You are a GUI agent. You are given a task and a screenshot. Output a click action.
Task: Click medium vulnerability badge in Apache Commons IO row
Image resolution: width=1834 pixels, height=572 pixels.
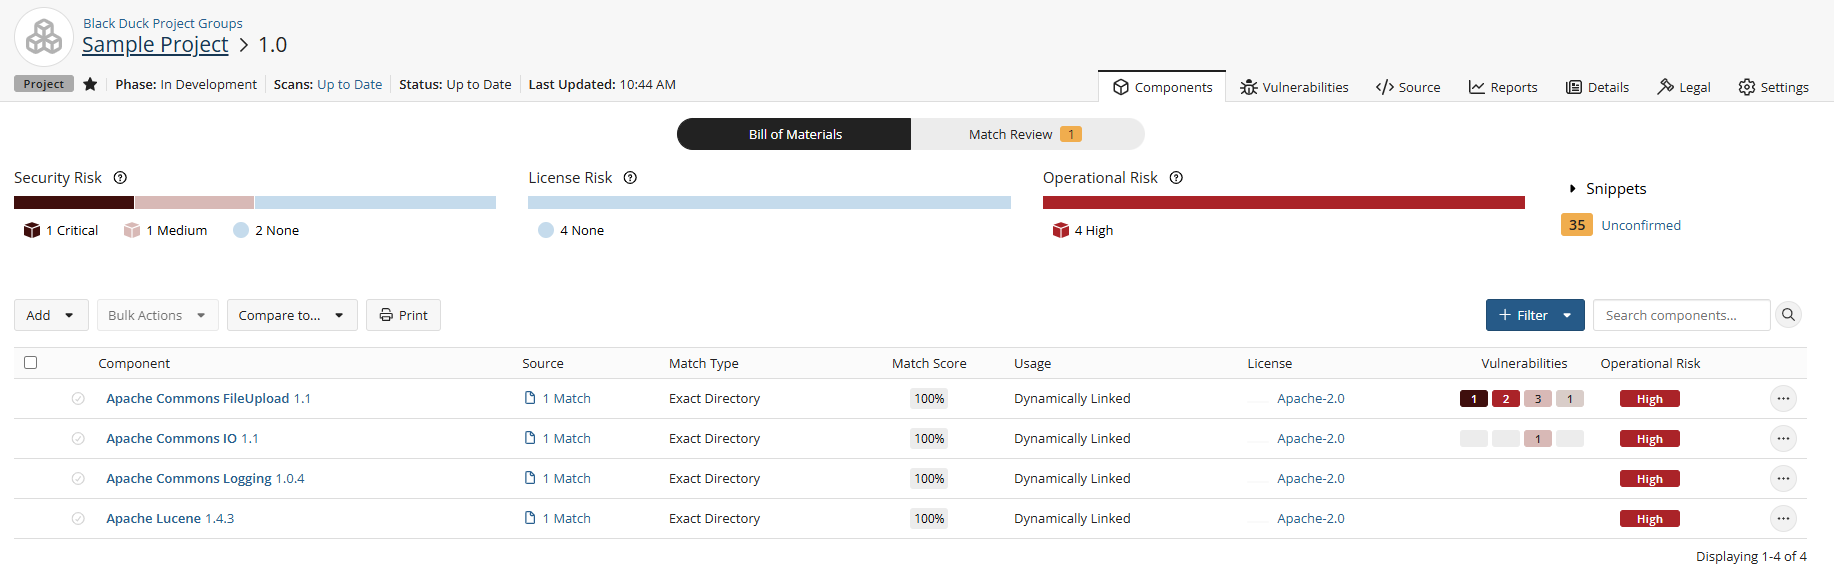pos(1538,439)
